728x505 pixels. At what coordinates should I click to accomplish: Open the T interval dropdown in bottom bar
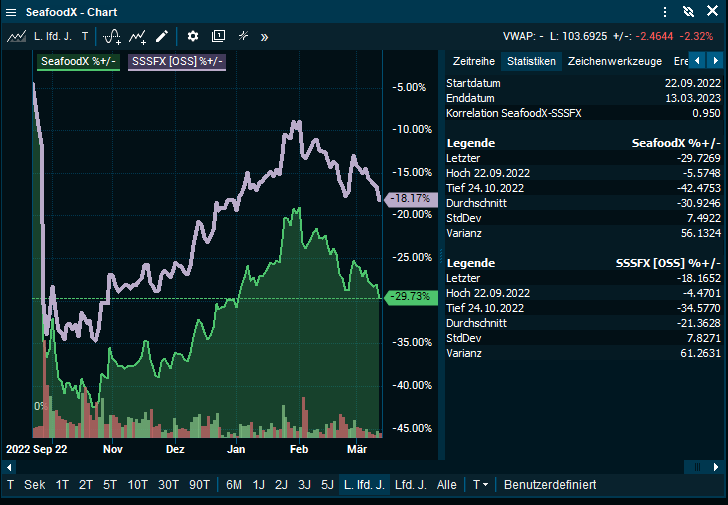pyautogui.click(x=481, y=485)
